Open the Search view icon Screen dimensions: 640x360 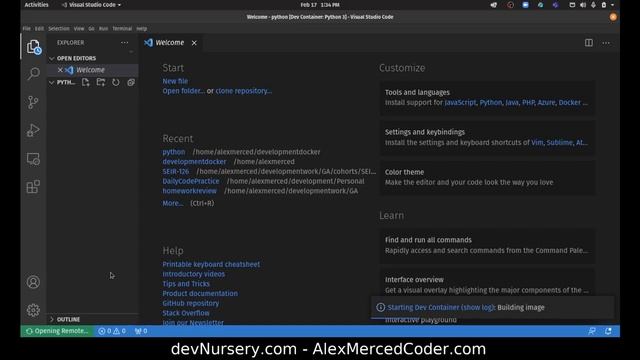point(33,73)
